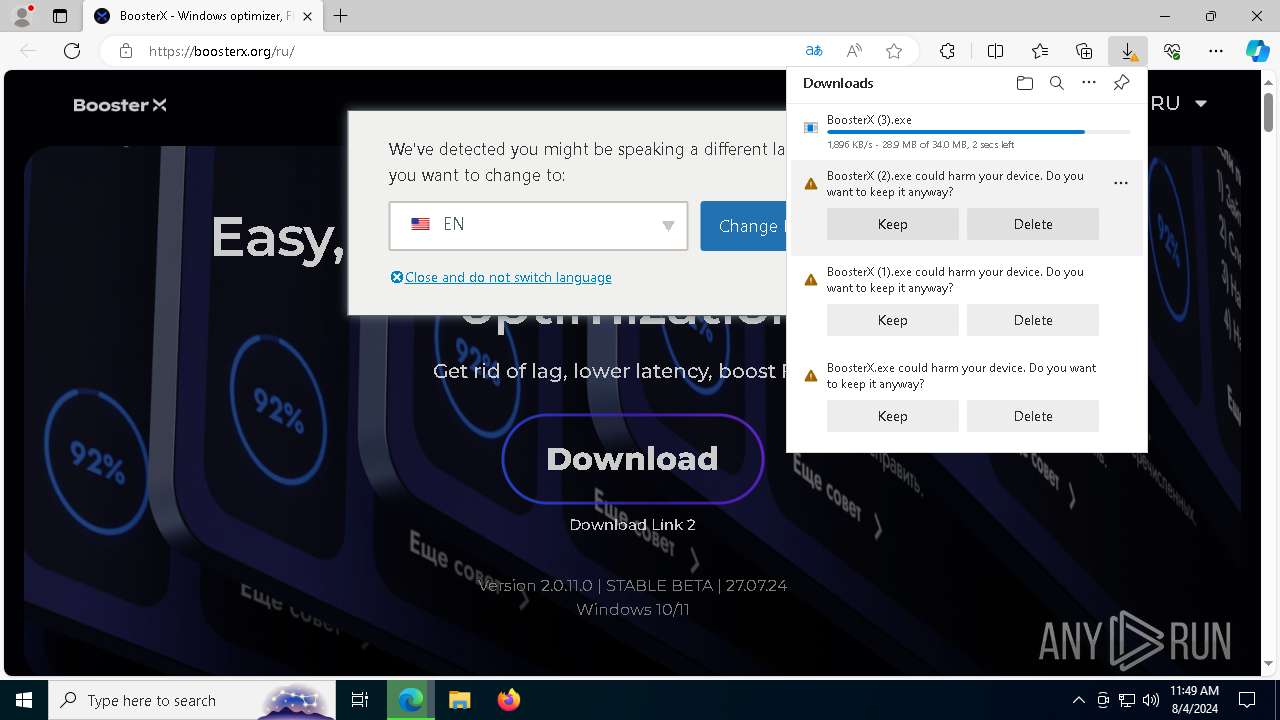Open the RU language menu on site
This screenshot has height=720, width=1280.
(x=1180, y=103)
